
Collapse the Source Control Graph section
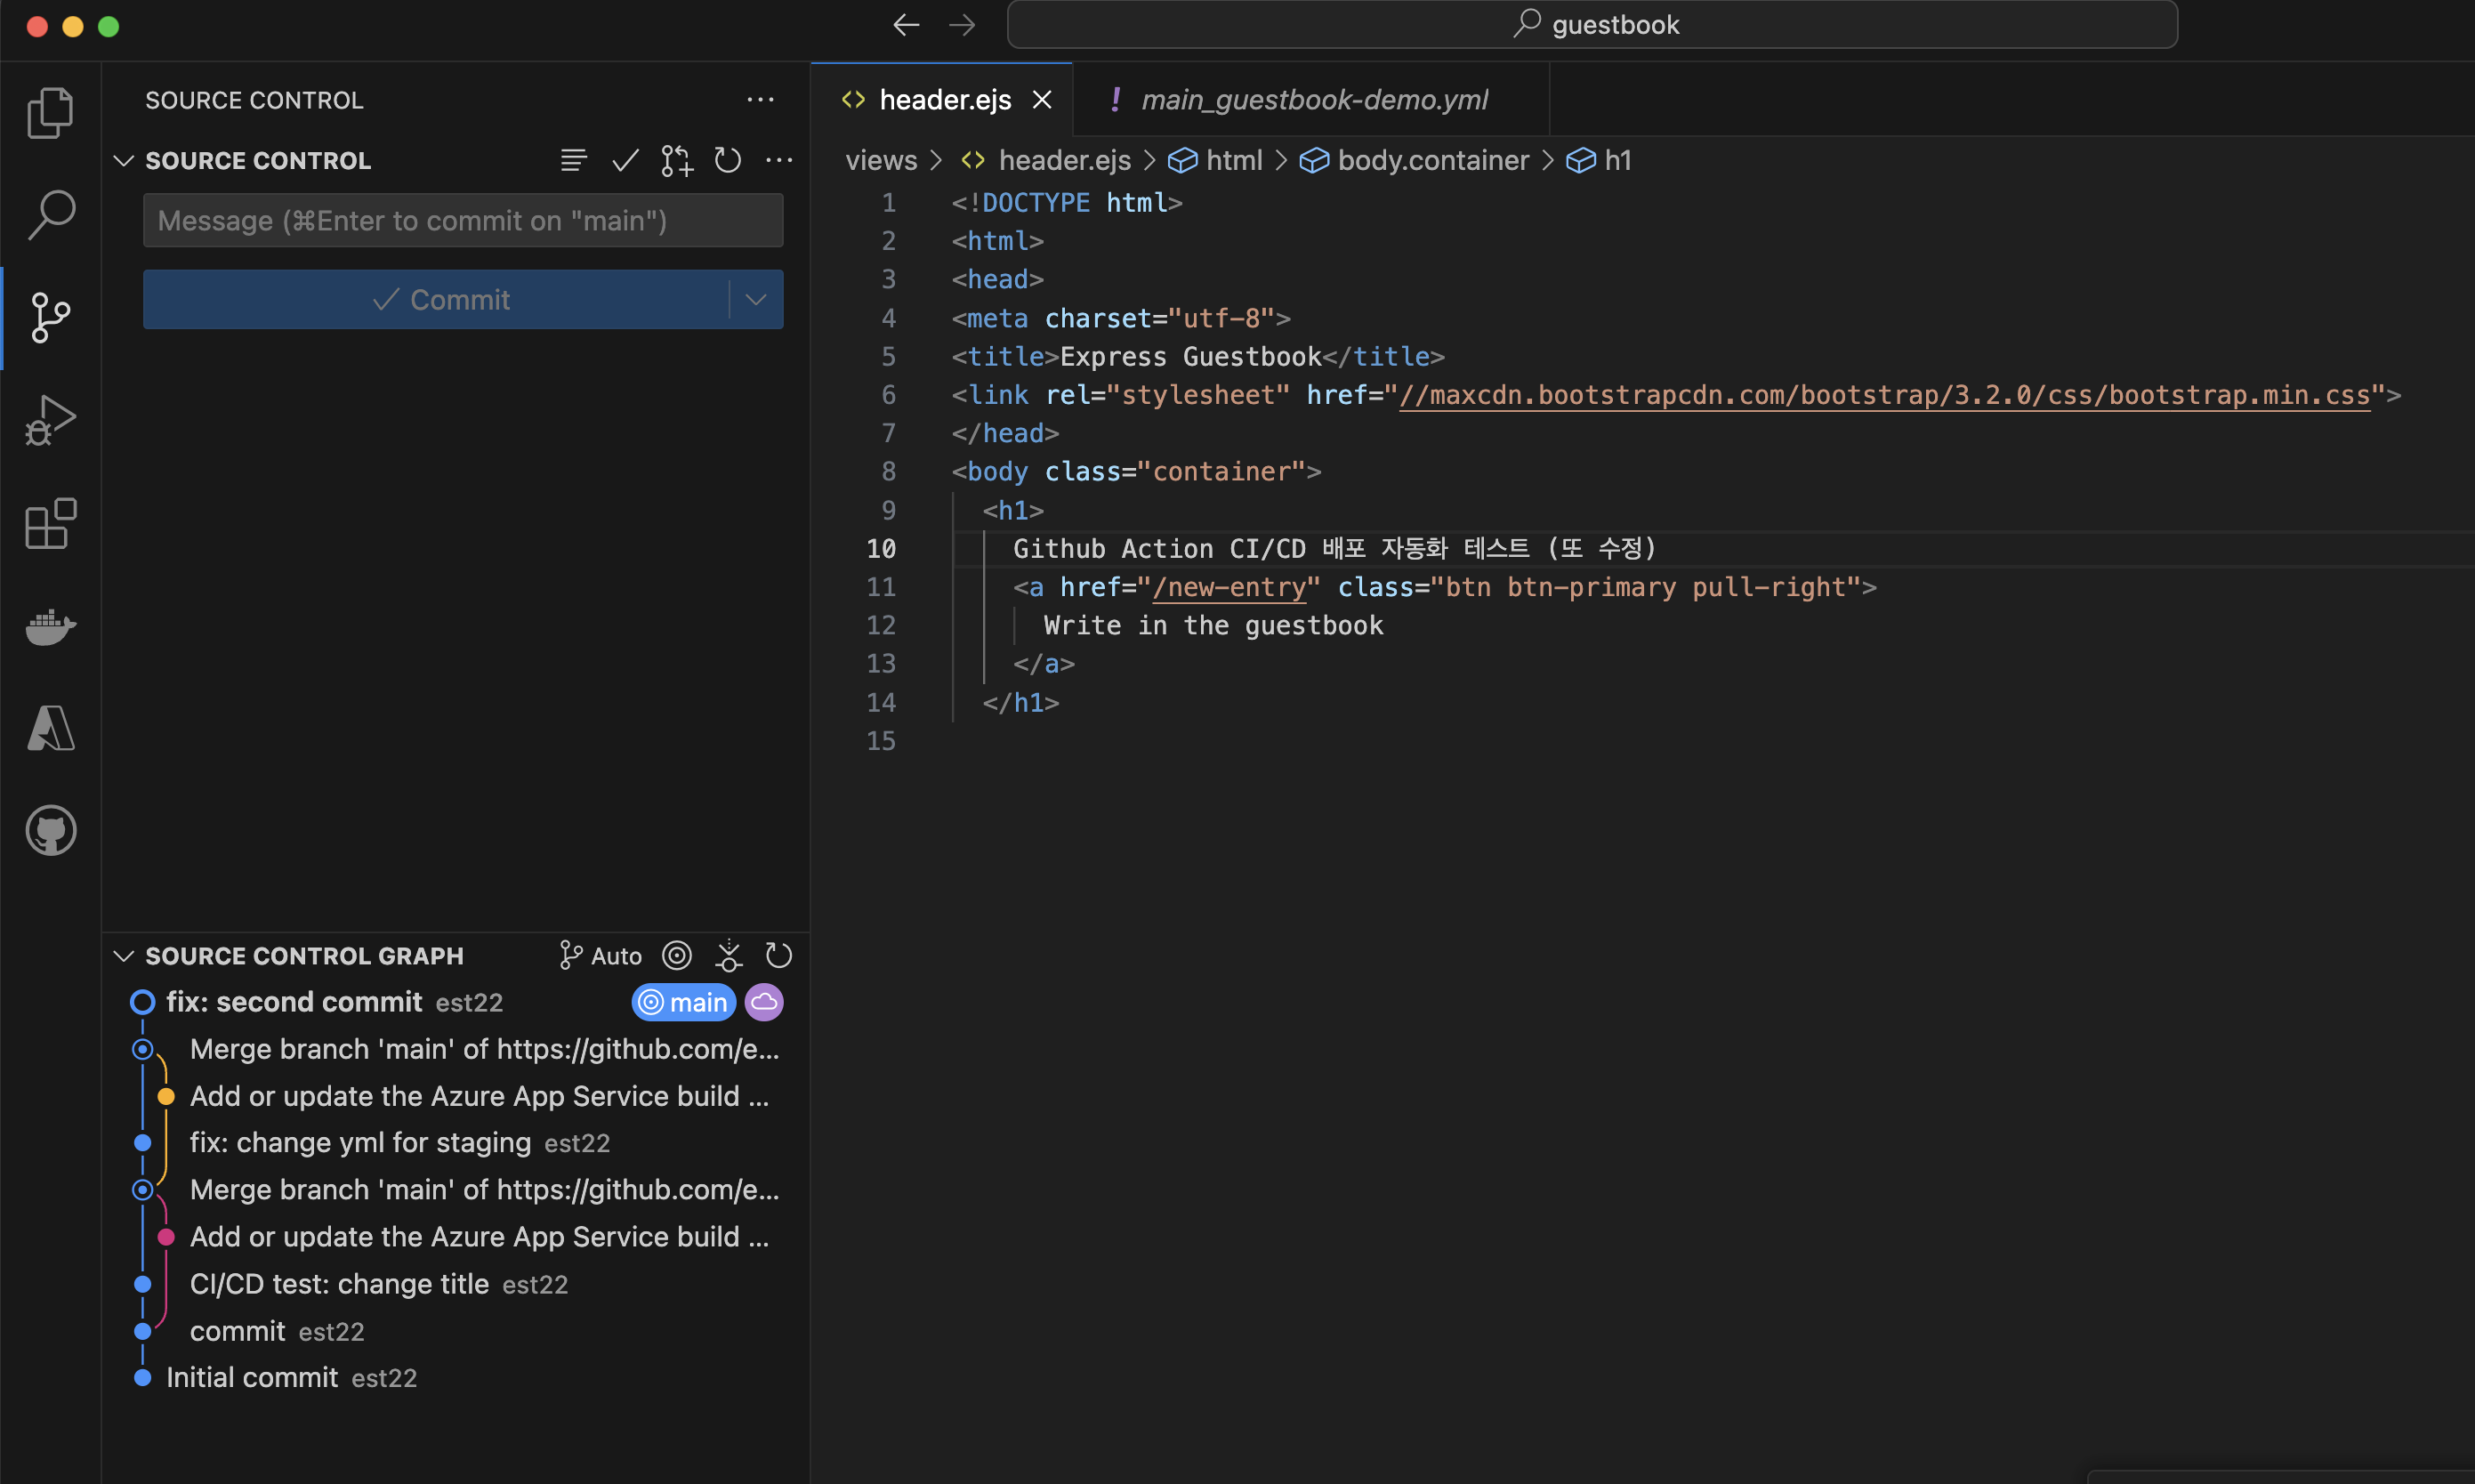coord(124,956)
